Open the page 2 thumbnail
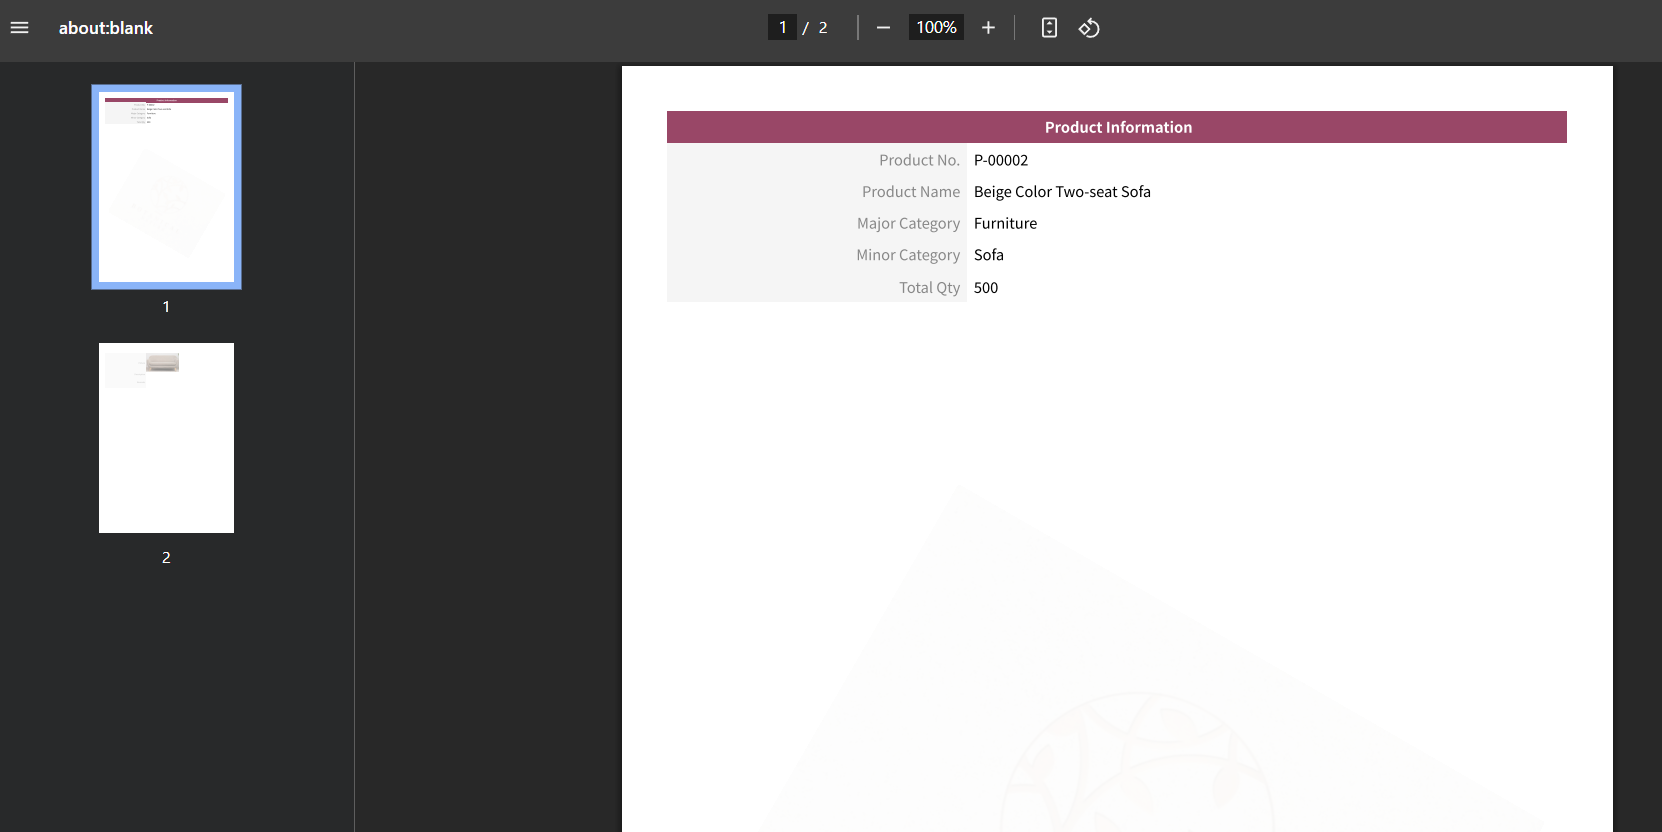Viewport: 1662px width, 832px height. coord(166,438)
